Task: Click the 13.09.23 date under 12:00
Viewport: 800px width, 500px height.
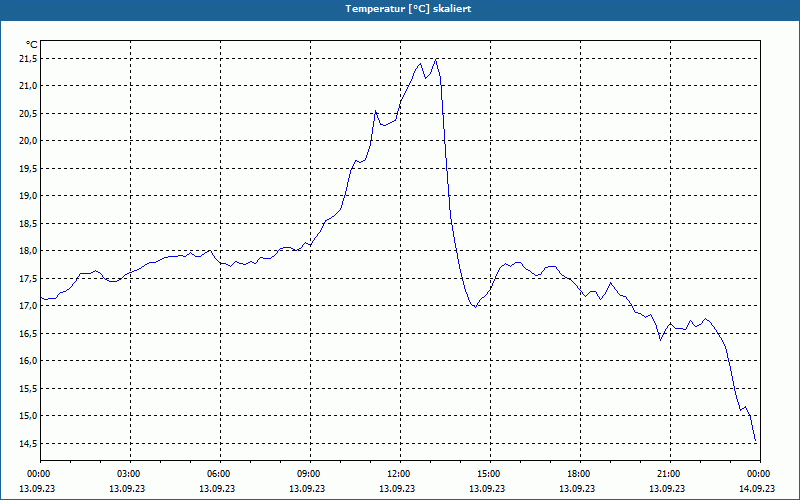Action: [397, 488]
